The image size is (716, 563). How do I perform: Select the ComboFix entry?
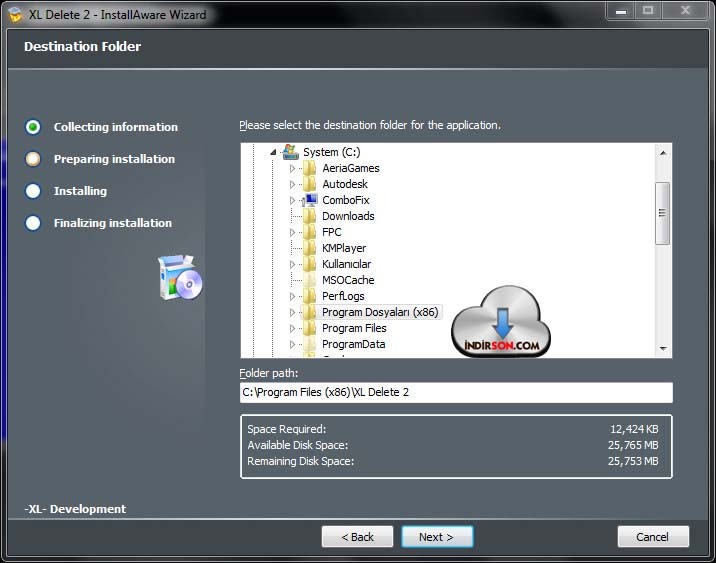pyautogui.click(x=346, y=200)
